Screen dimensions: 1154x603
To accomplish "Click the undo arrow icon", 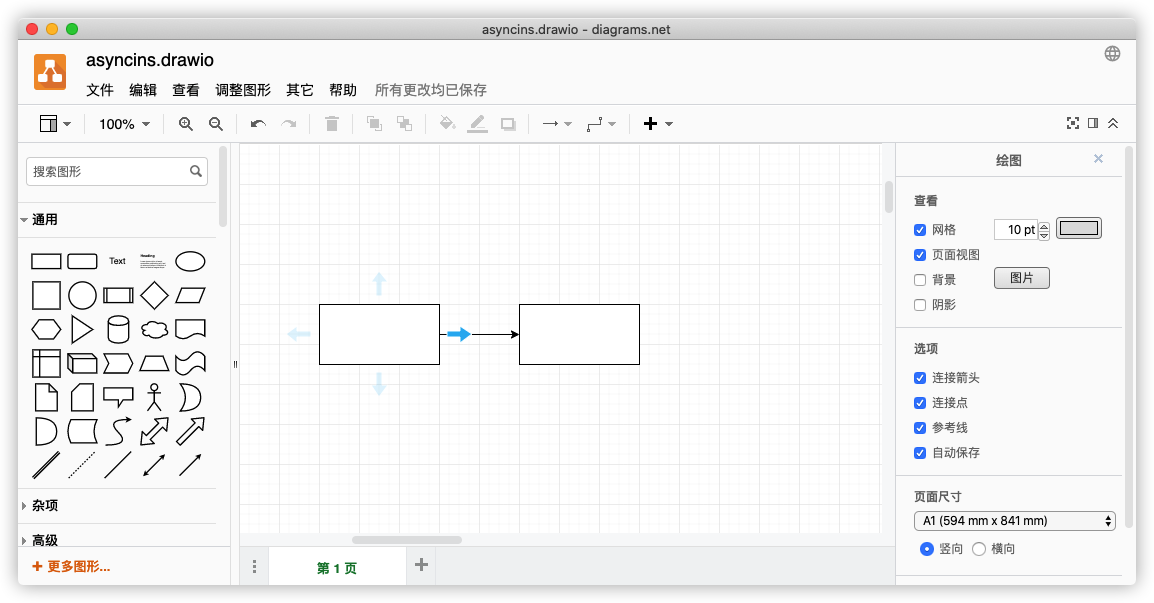I will tap(258, 124).
